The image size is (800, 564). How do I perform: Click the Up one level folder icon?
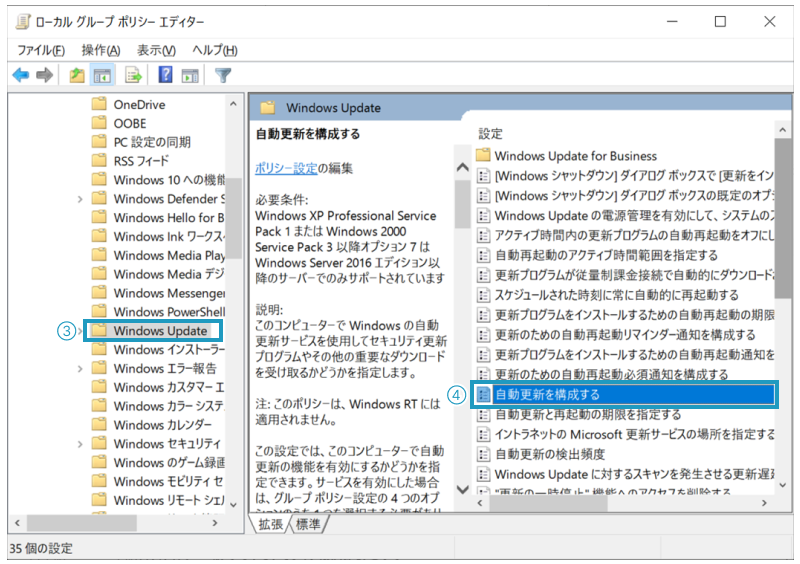coord(77,76)
